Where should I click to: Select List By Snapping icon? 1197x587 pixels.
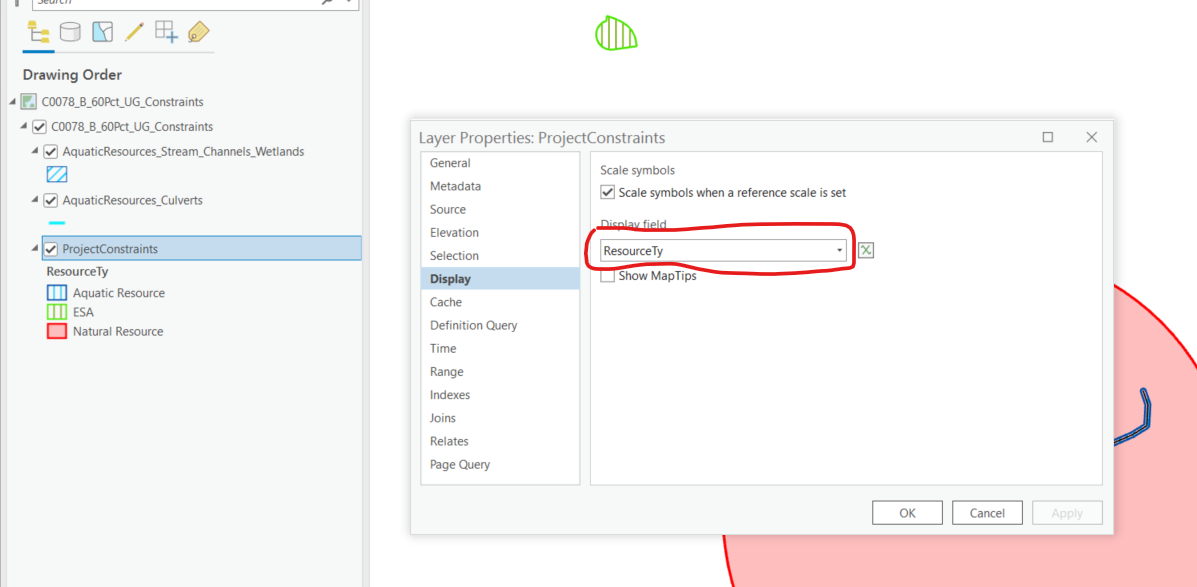tap(166, 31)
